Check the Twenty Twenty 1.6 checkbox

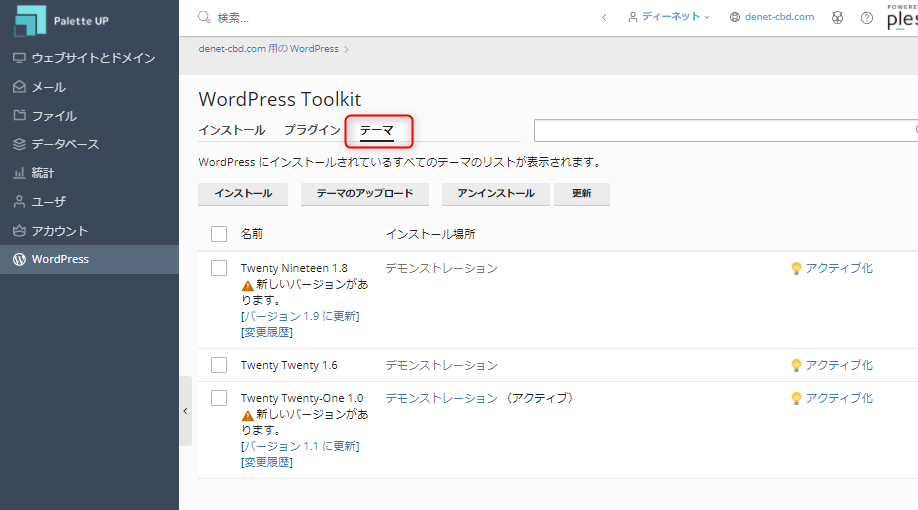tap(219, 365)
